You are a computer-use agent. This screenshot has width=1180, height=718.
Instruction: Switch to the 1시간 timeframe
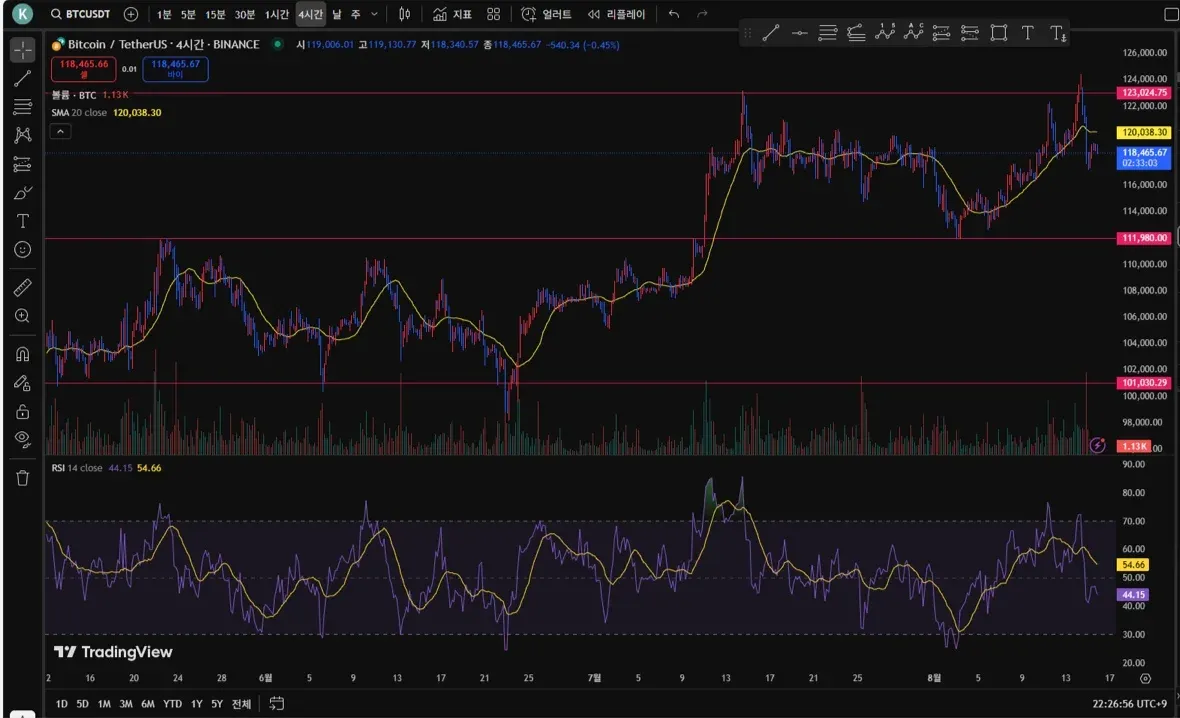coord(276,15)
